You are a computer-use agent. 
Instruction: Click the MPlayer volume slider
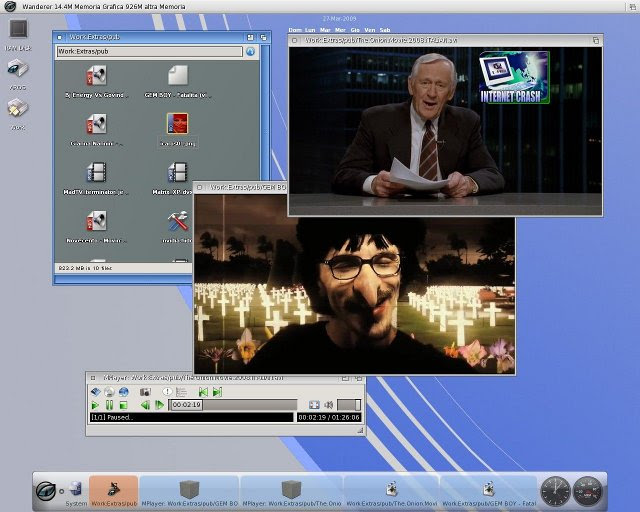point(349,405)
